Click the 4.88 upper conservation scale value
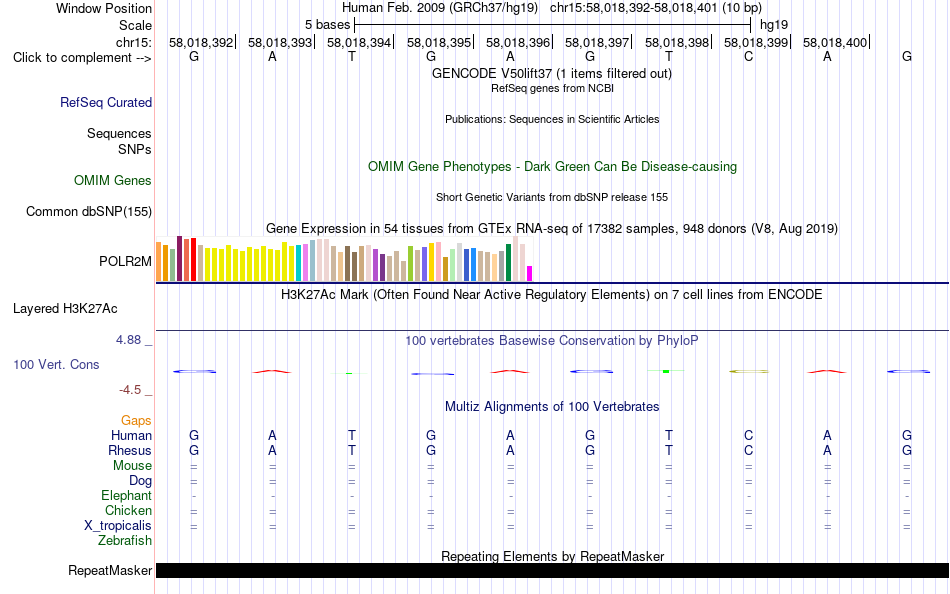The image size is (950, 594). pos(128,340)
